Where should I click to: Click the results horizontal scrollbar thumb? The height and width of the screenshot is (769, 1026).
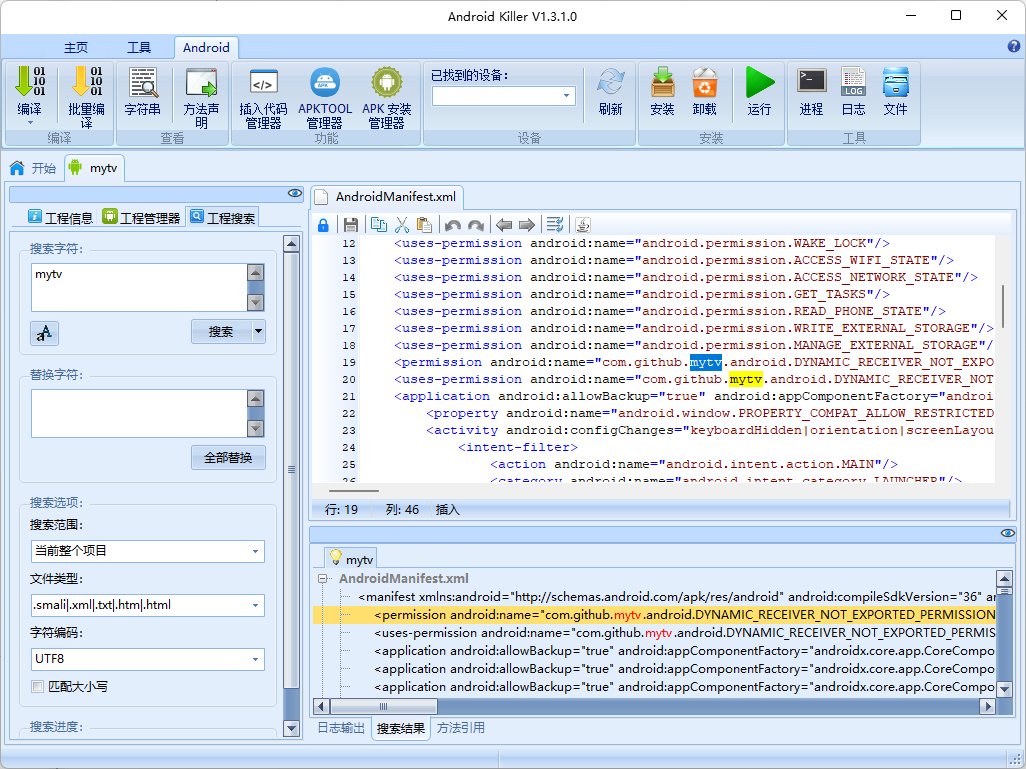pos(384,707)
